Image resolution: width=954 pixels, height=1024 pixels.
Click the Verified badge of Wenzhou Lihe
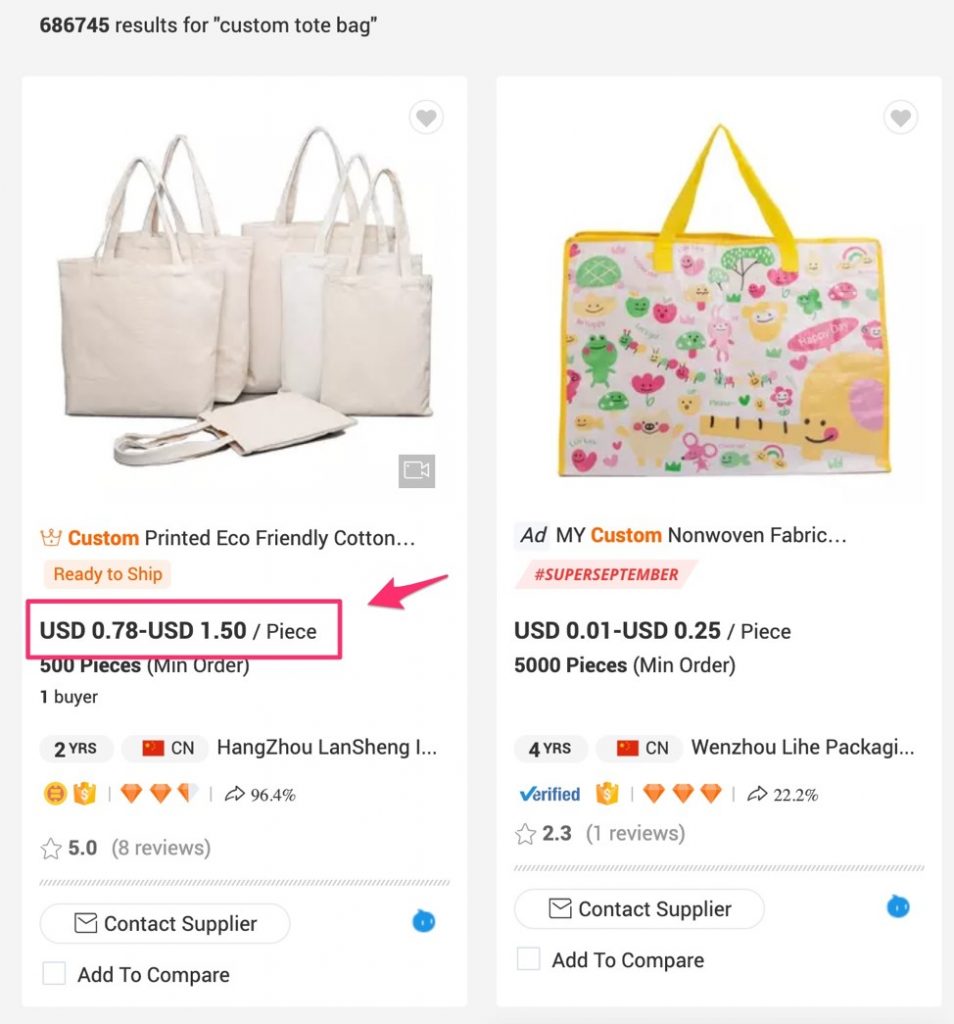[x=550, y=794]
